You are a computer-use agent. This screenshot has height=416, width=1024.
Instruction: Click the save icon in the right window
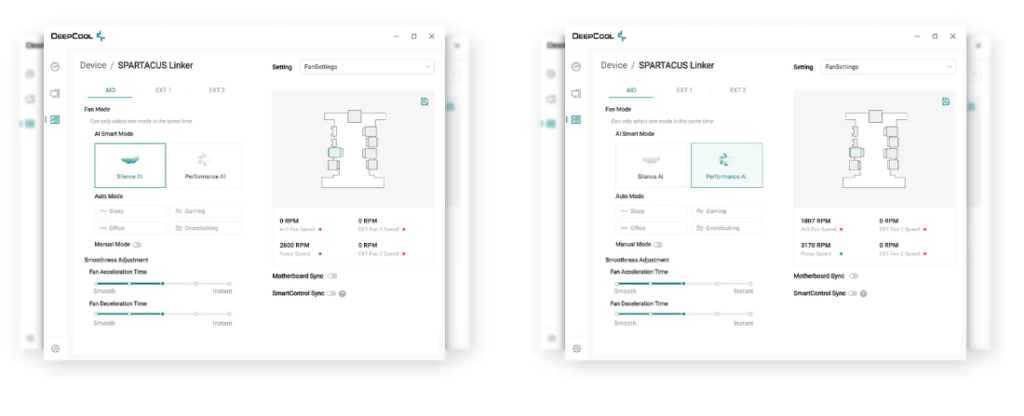[946, 101]
